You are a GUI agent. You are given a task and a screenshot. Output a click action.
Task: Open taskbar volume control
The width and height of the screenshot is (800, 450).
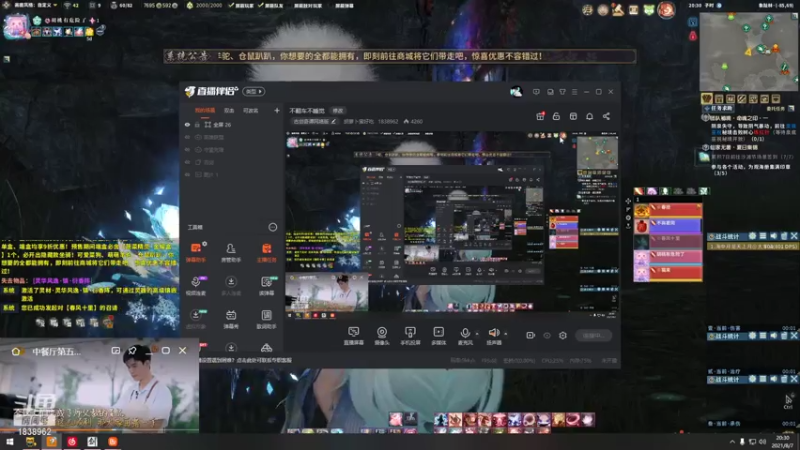pyautogui.click(x=762, y=442)
